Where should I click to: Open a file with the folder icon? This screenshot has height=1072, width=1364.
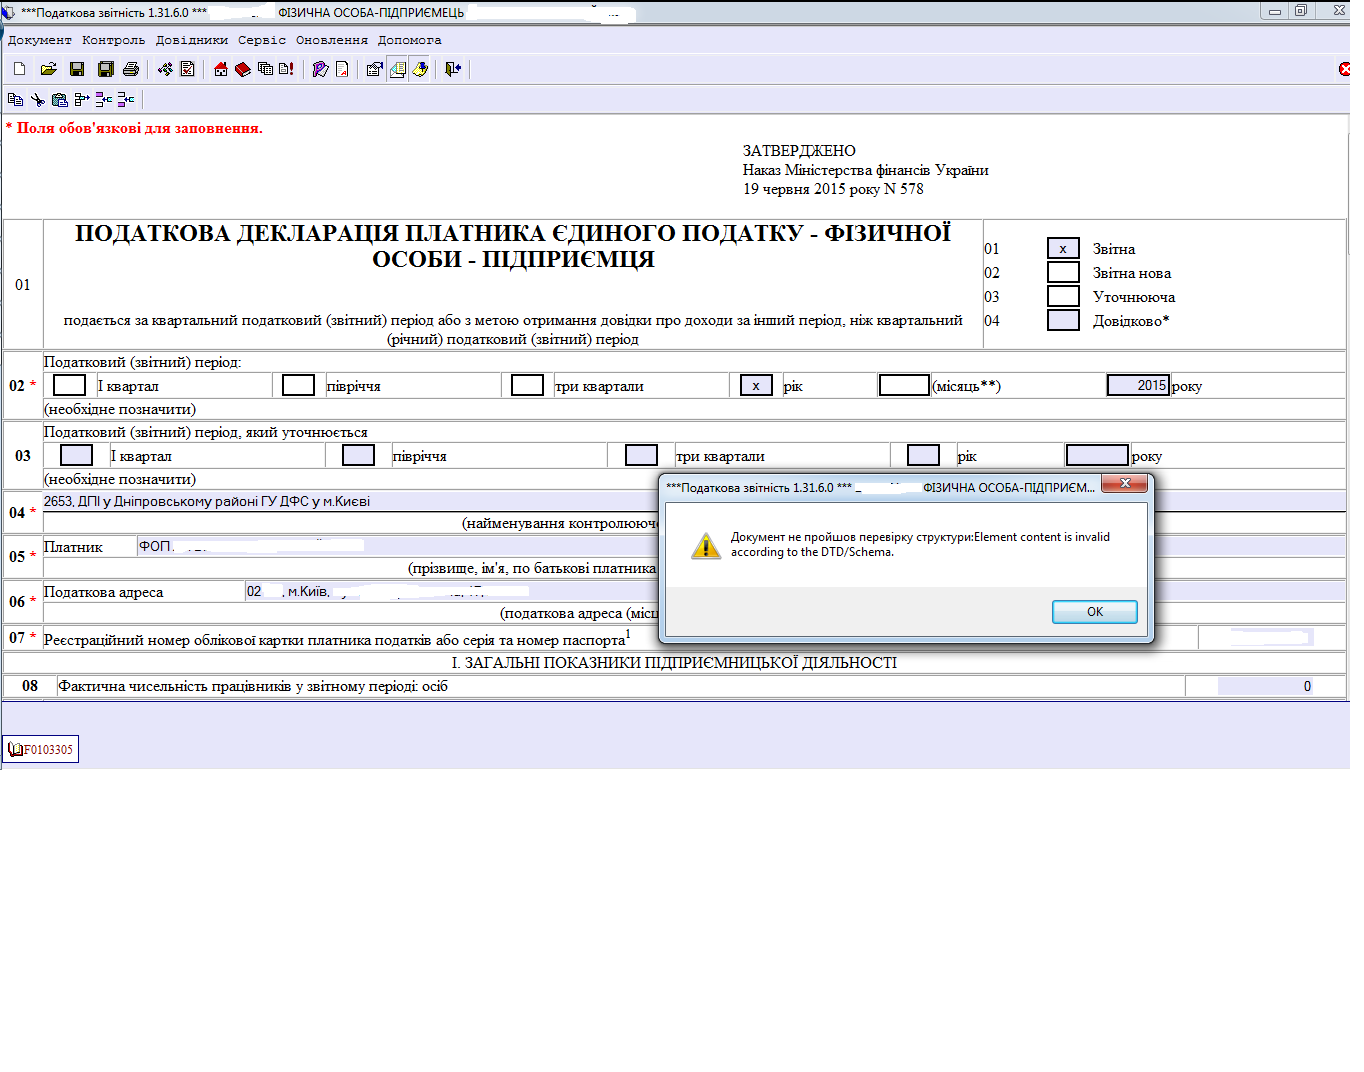click(x=48, y=69)
